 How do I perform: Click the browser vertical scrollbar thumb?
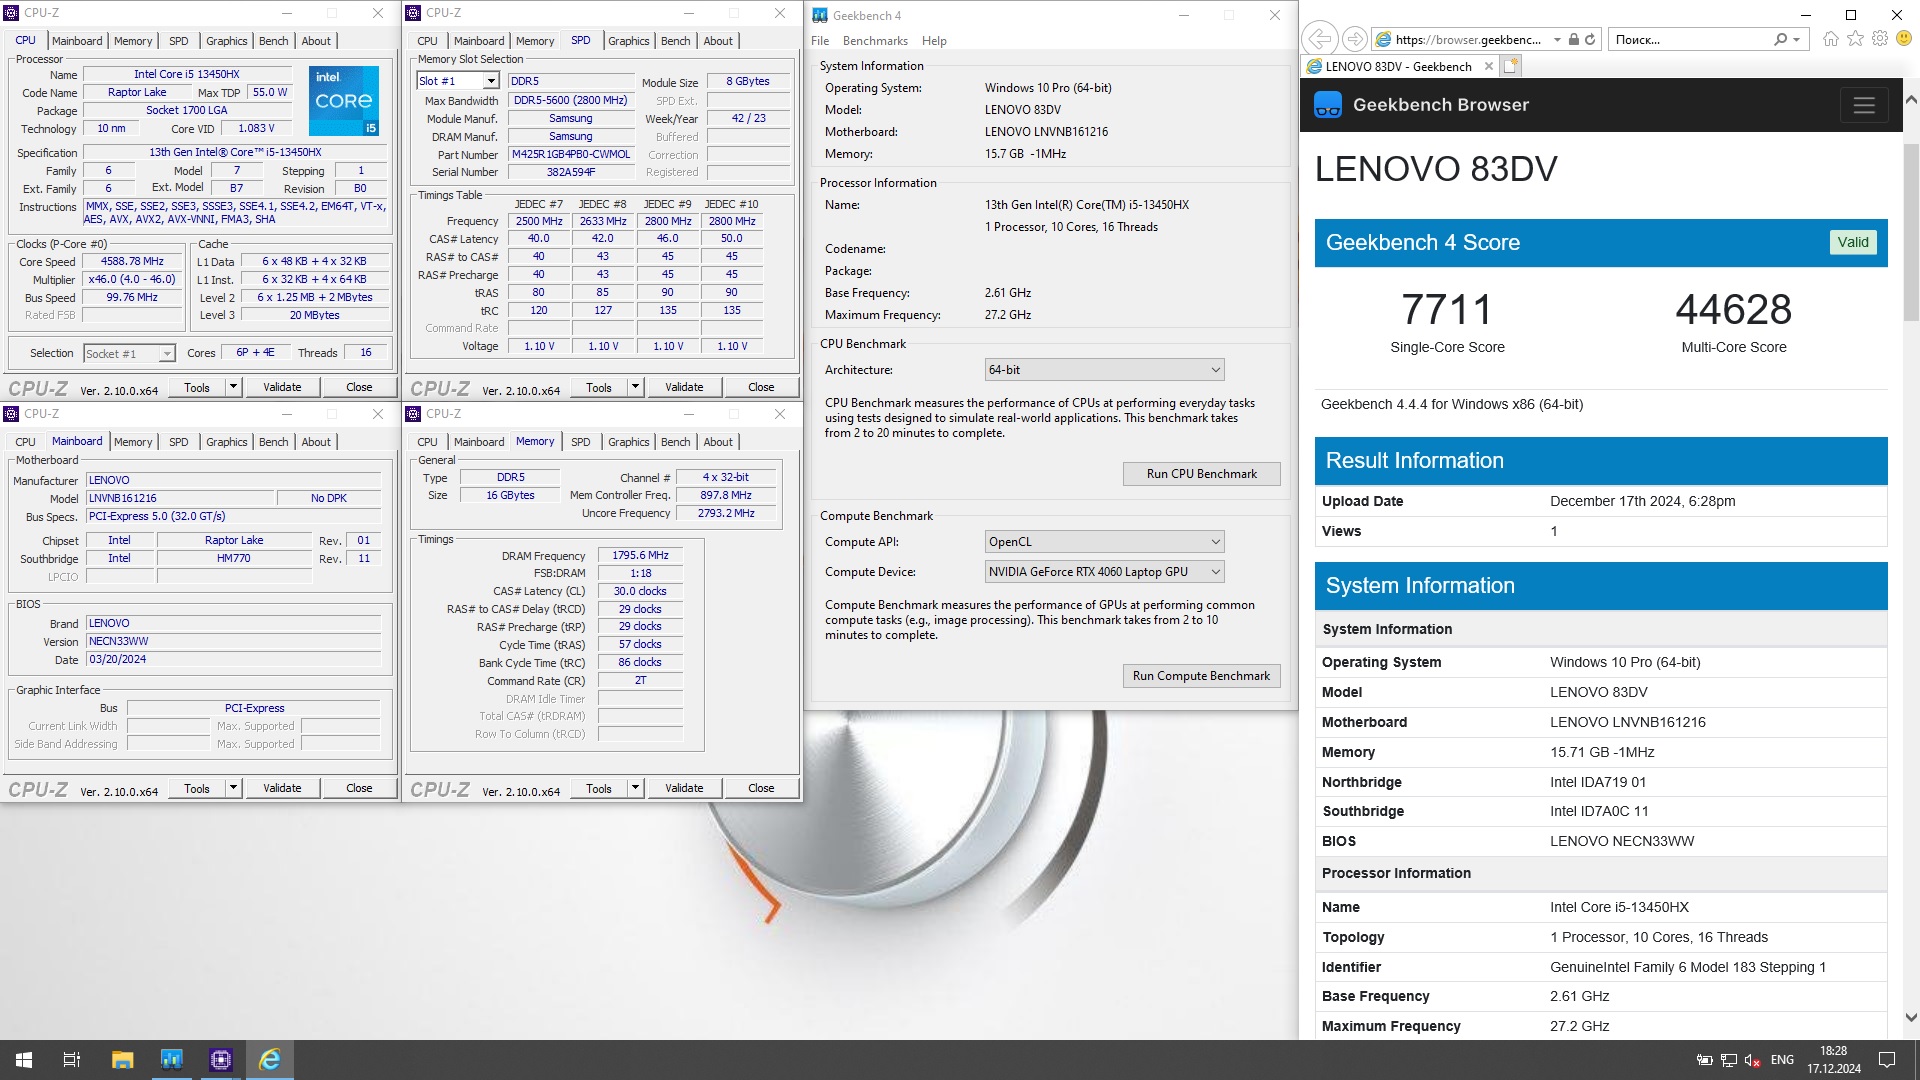pos(1911,232)
